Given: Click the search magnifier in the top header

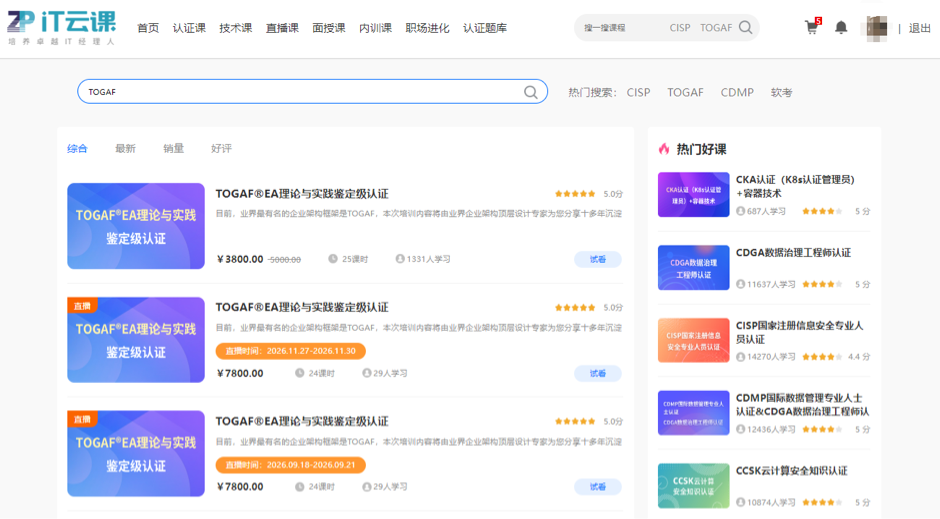Looking at the screenshot, I should coord(746,28).
